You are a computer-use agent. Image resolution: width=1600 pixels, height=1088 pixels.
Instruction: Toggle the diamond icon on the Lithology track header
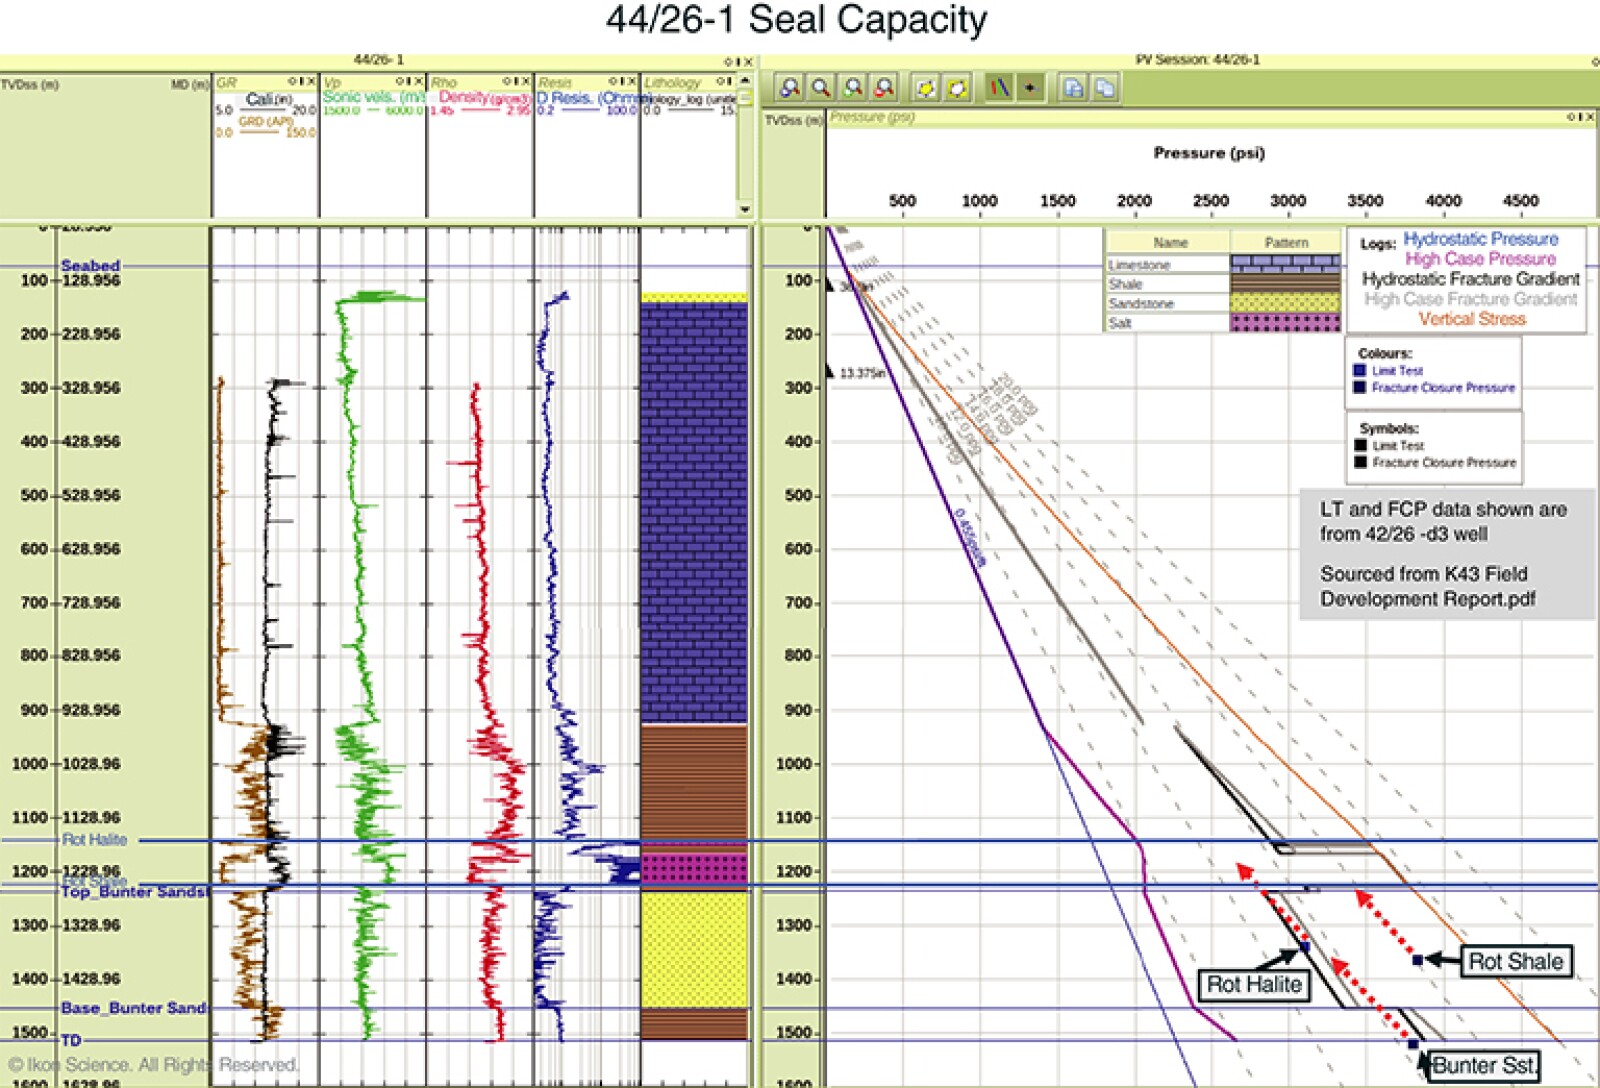(x=718, y=81)
